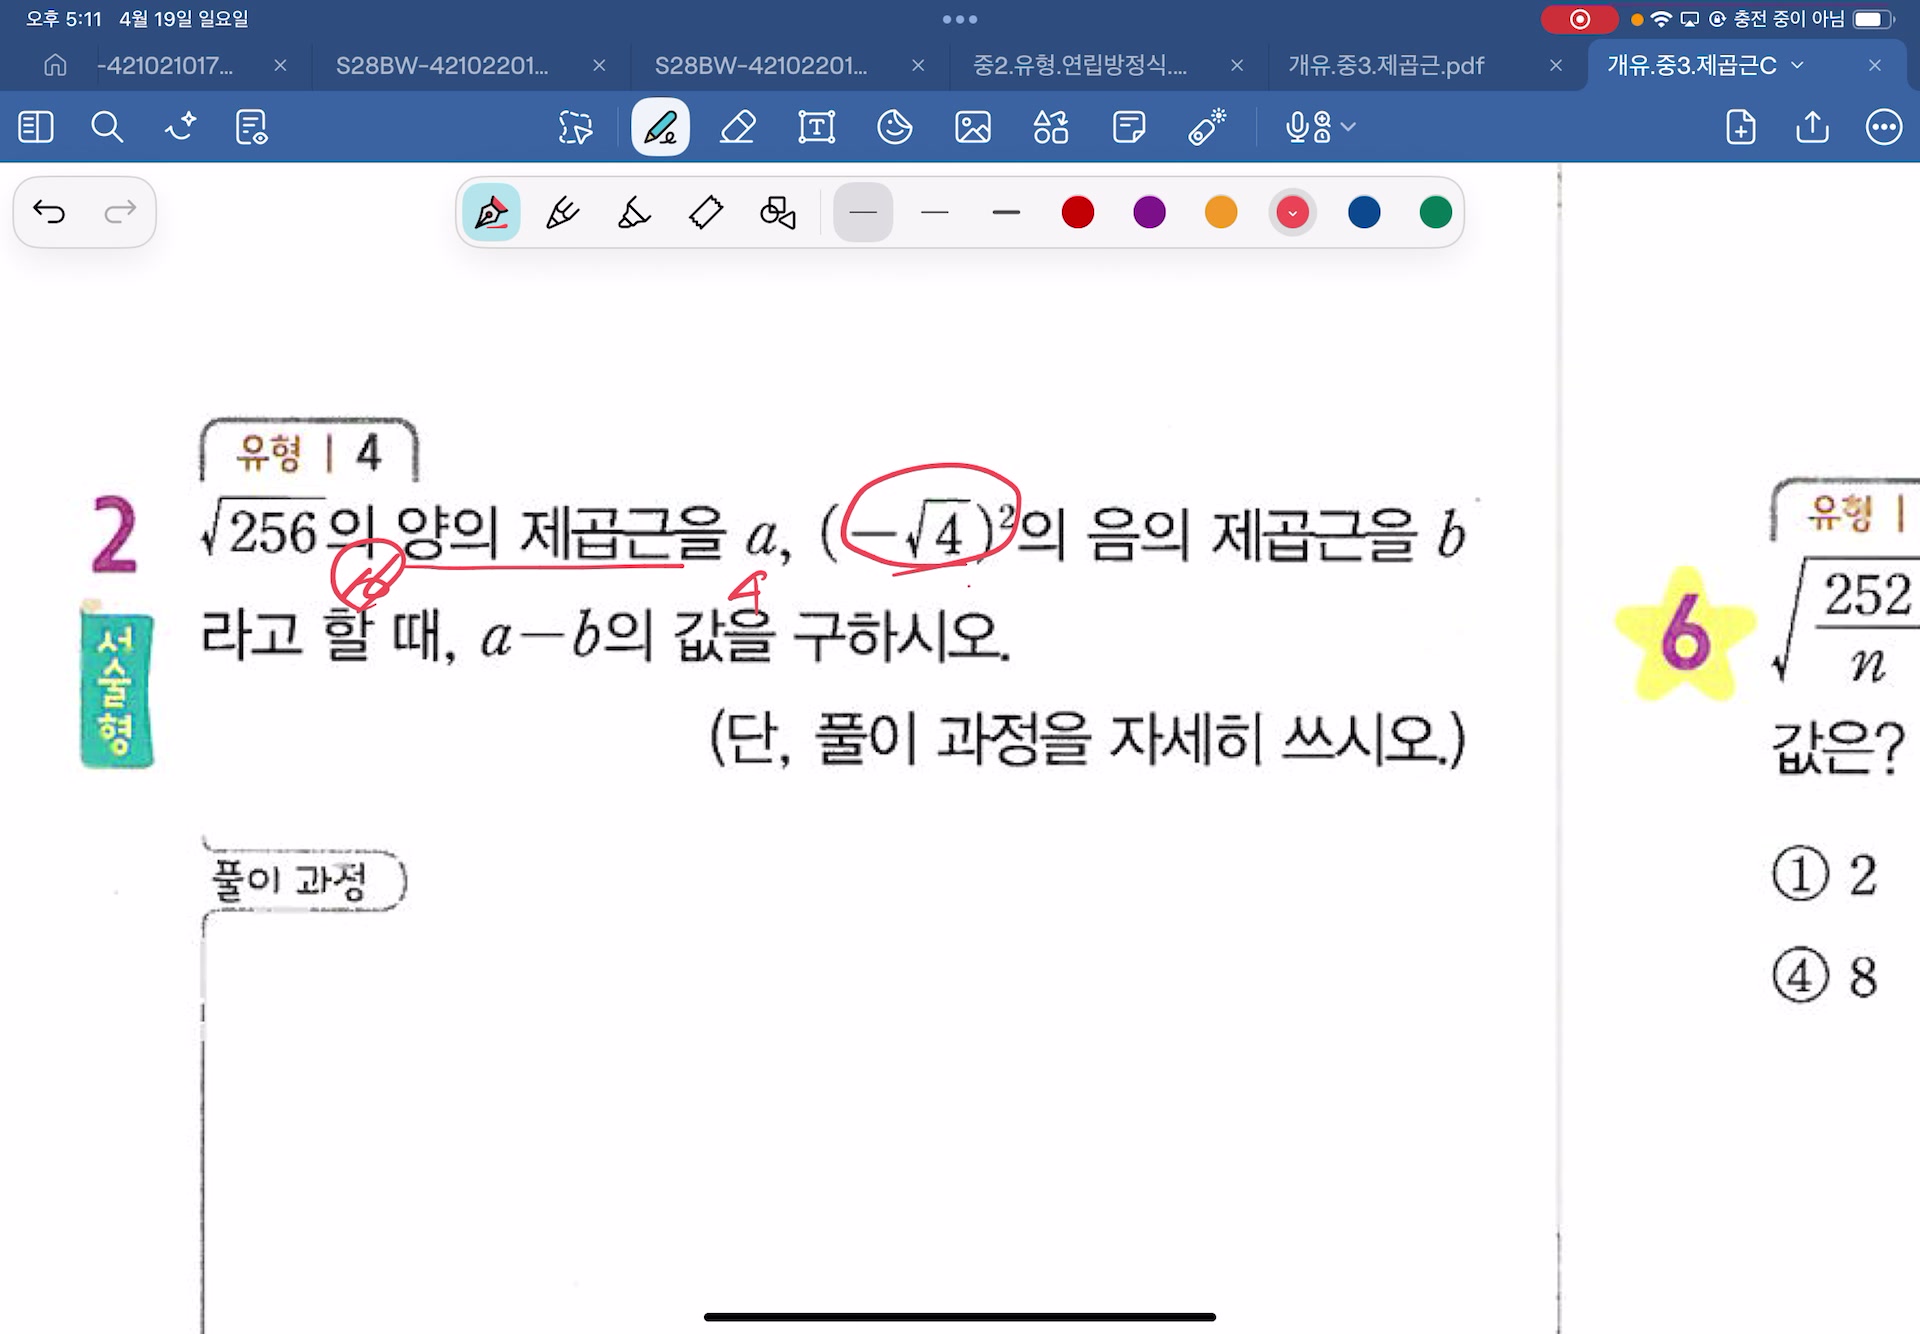Go to the home library icon
Image resolution: width=1920 pixels, height=1334 pixels.
[56, 65]
